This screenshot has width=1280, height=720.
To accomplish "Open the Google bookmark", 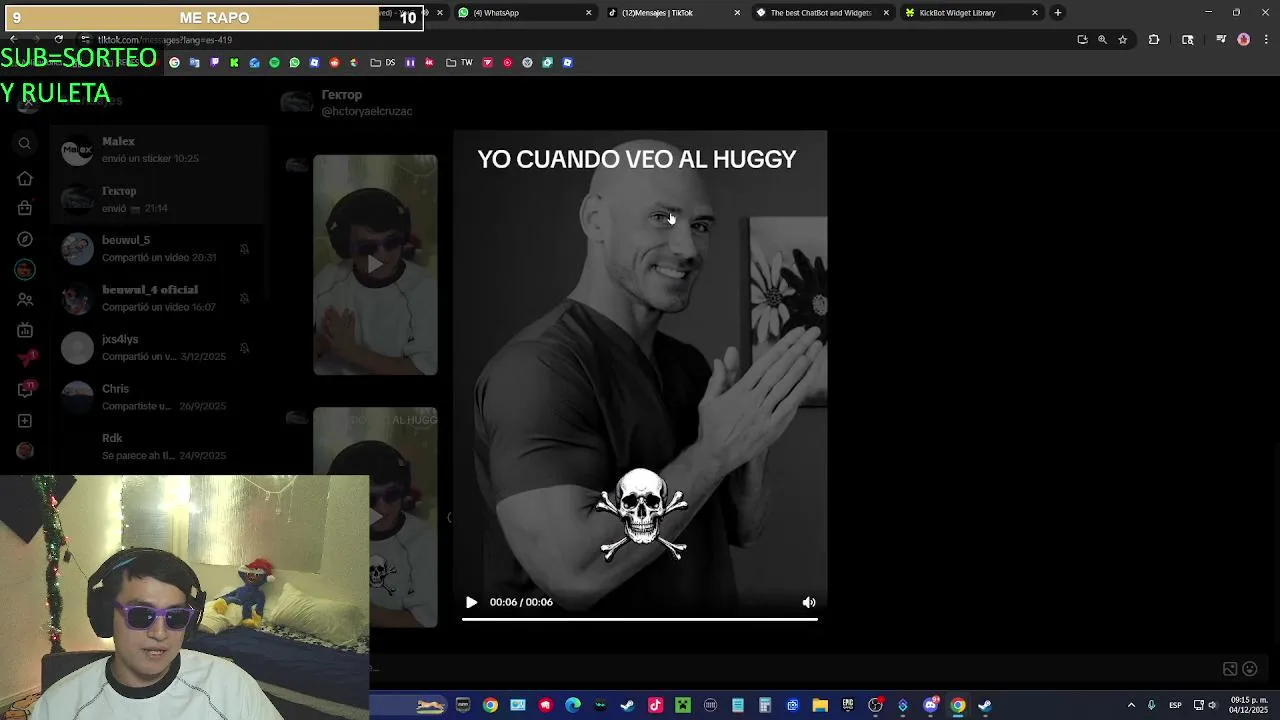I will pos(174,62).
